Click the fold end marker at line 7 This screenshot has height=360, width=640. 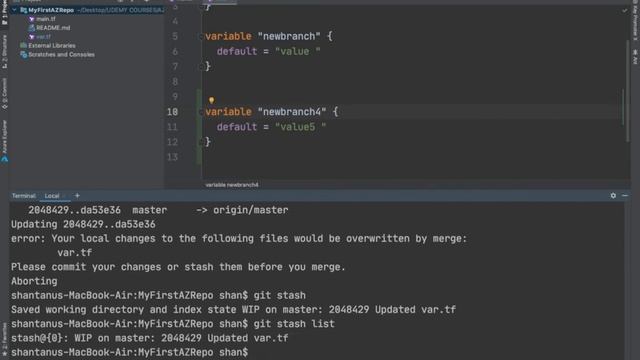point(201,67)
